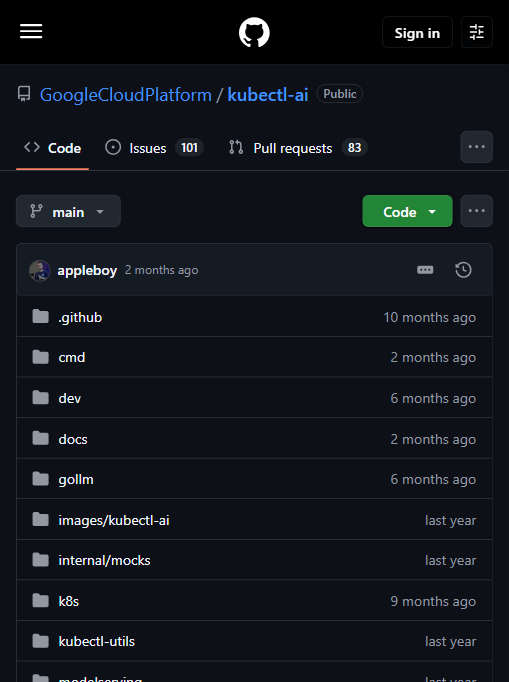Switch to the Code tab
509x682 pixels.
click(x=52, y=148)
